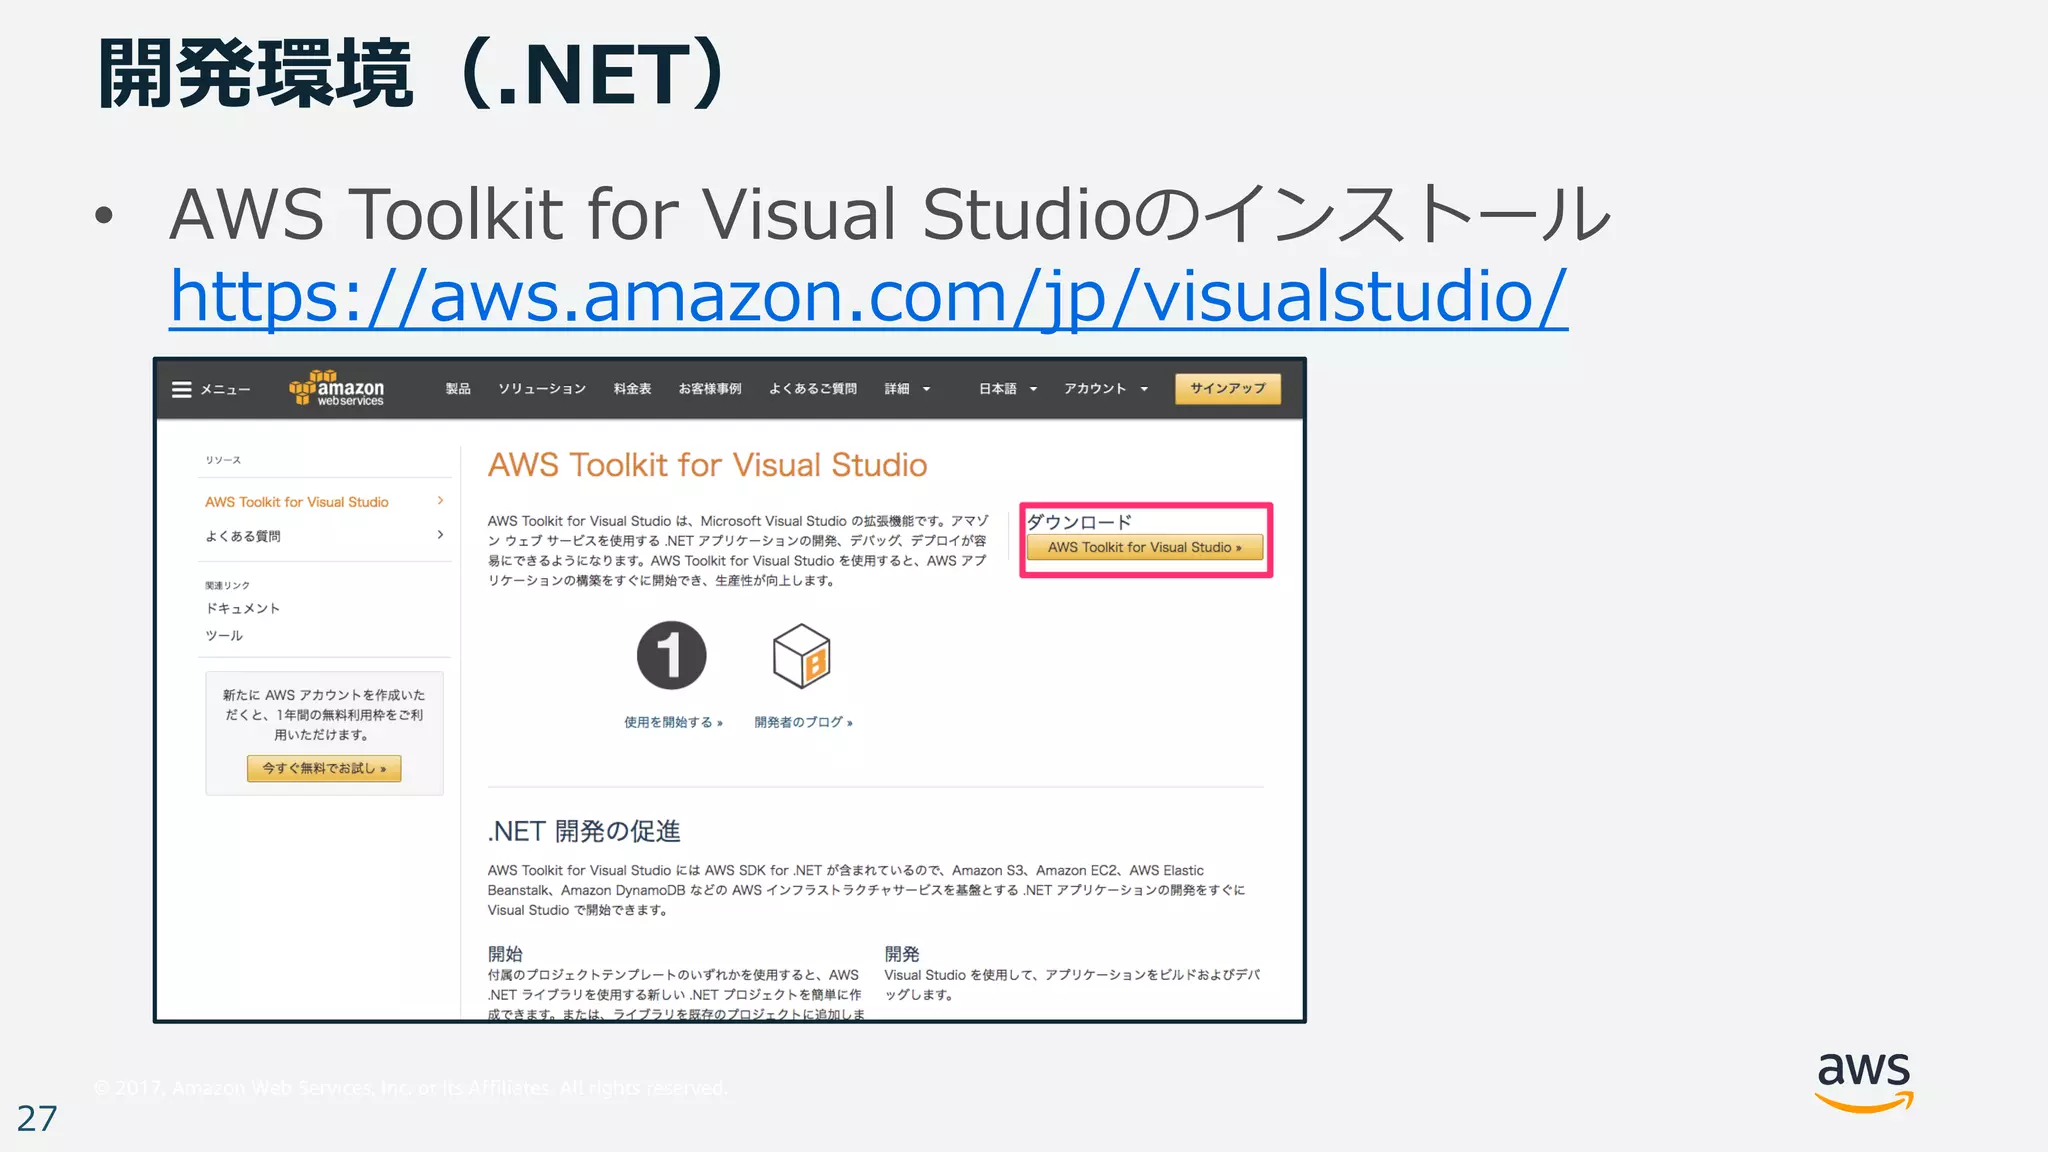Click the developer blog cube icon
The height and width of the screenshot is (1152, 2048).
point(801,656)
